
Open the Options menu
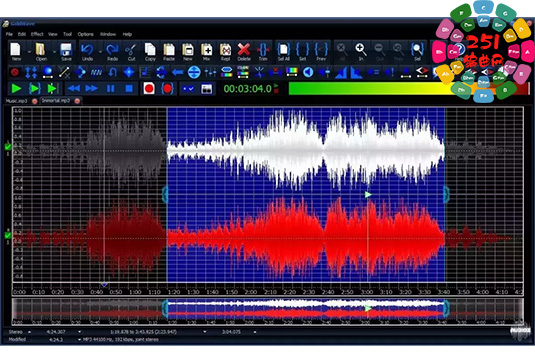[85, 34]
